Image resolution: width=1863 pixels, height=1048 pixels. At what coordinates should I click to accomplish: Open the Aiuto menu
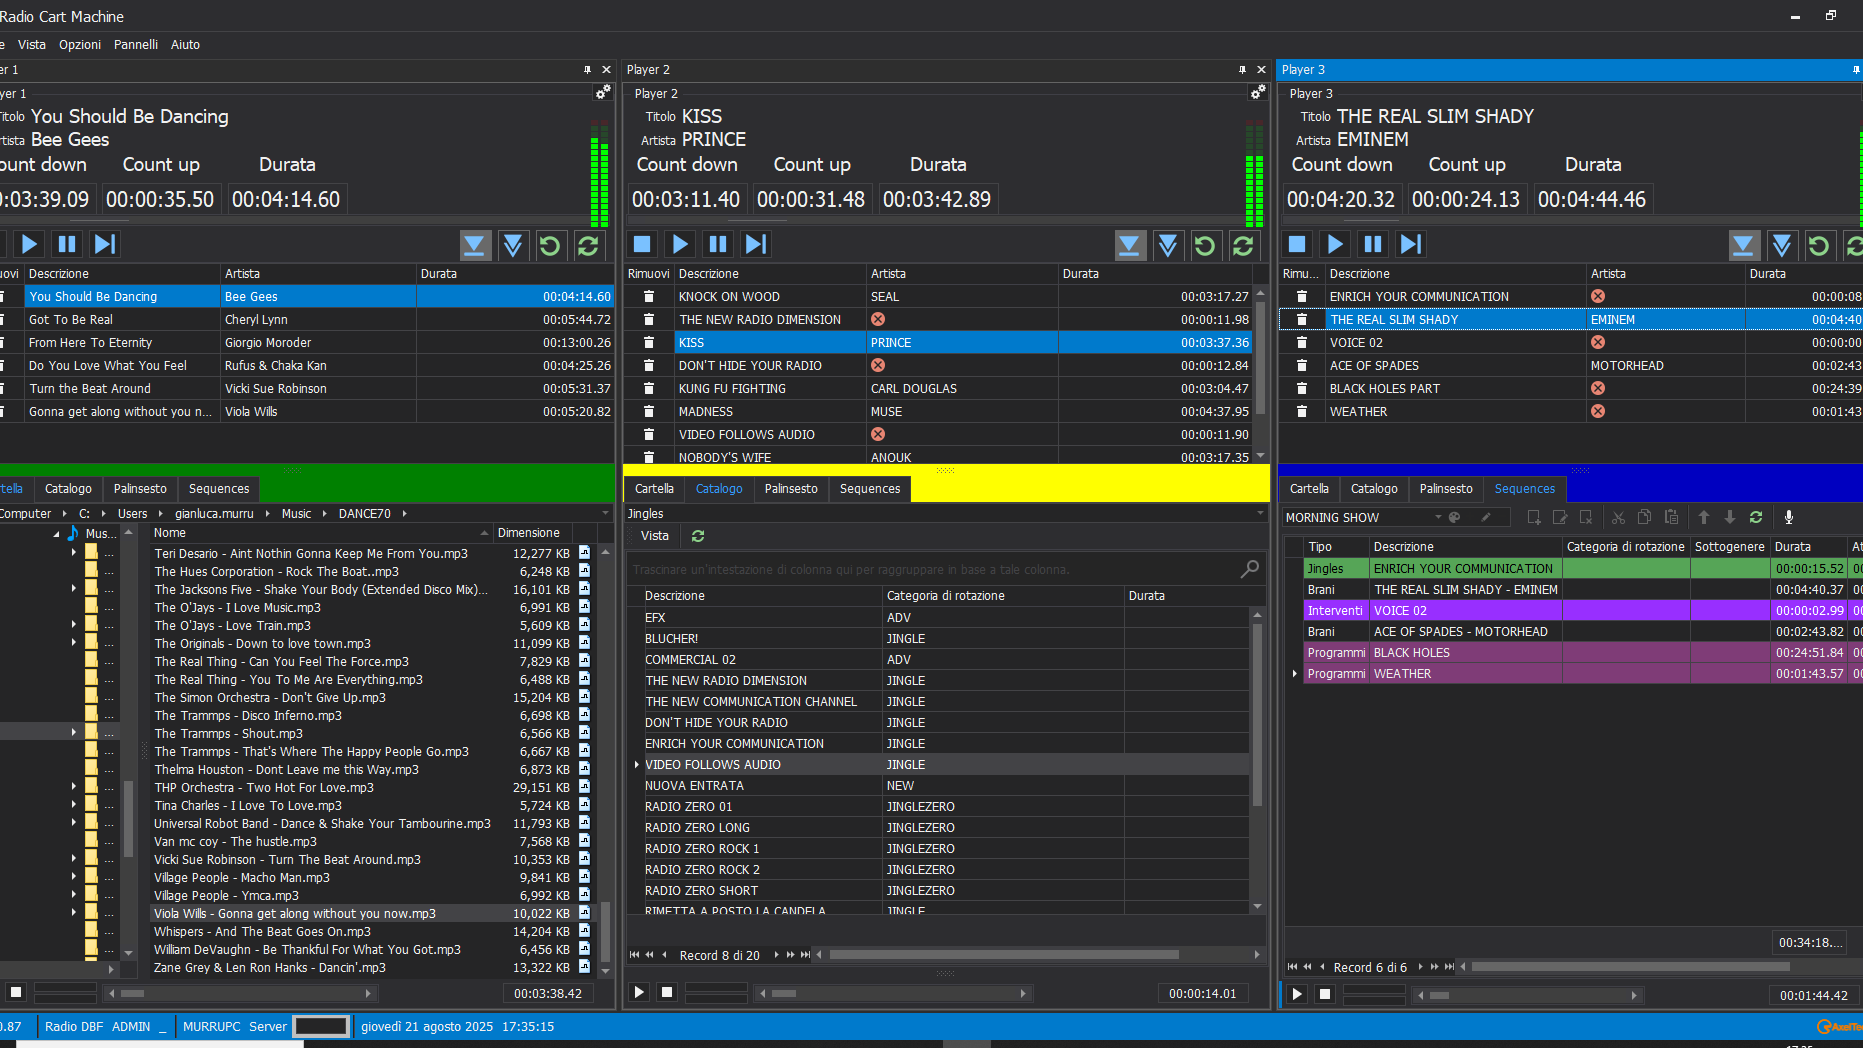(x=185, y=44)
